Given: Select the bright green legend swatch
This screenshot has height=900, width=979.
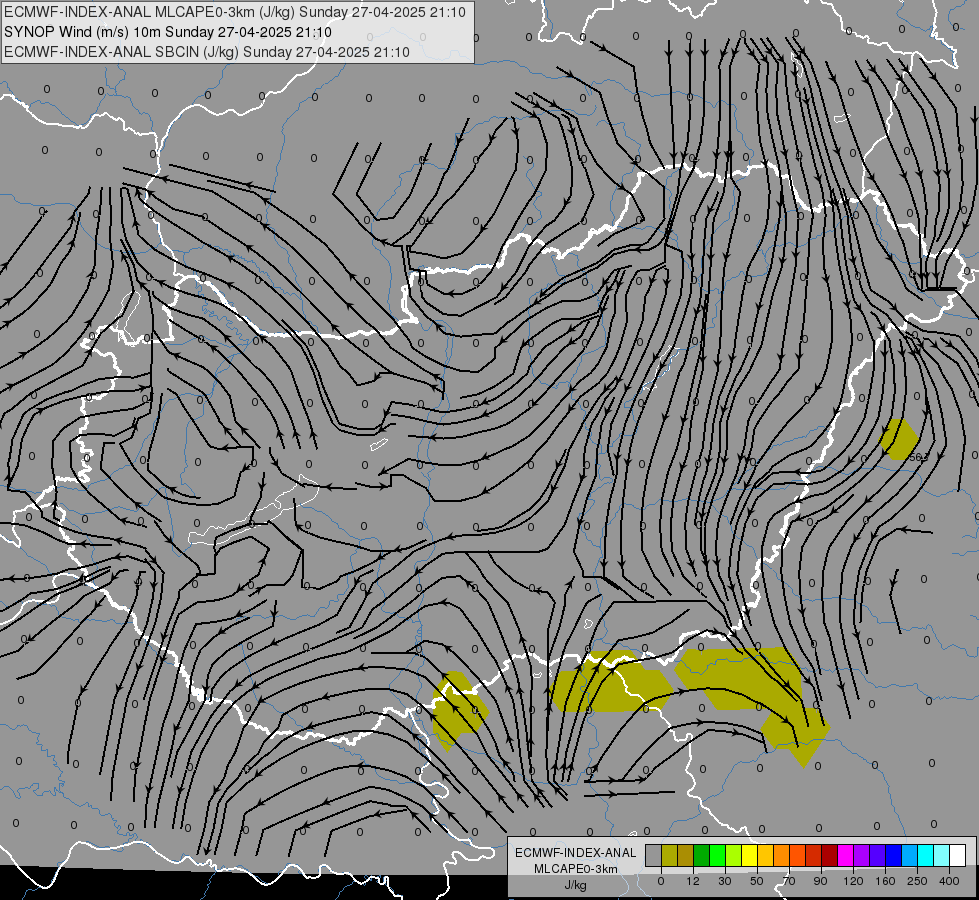Looking at the screenshot, I should (718, 855).
